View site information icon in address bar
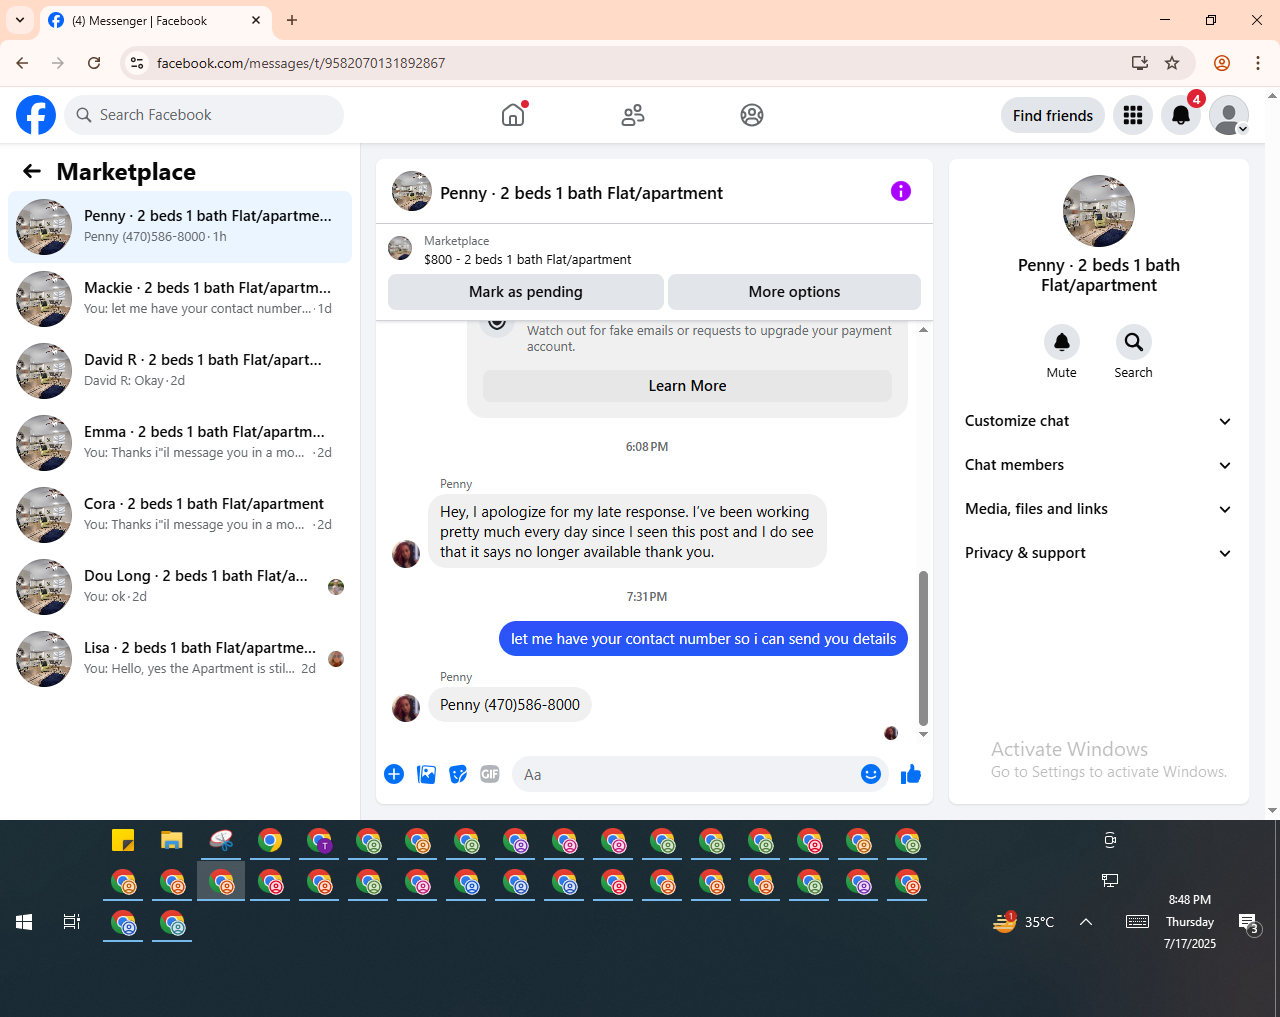1280x1017 pixels. pyautogui.click(x=138, y=63)
